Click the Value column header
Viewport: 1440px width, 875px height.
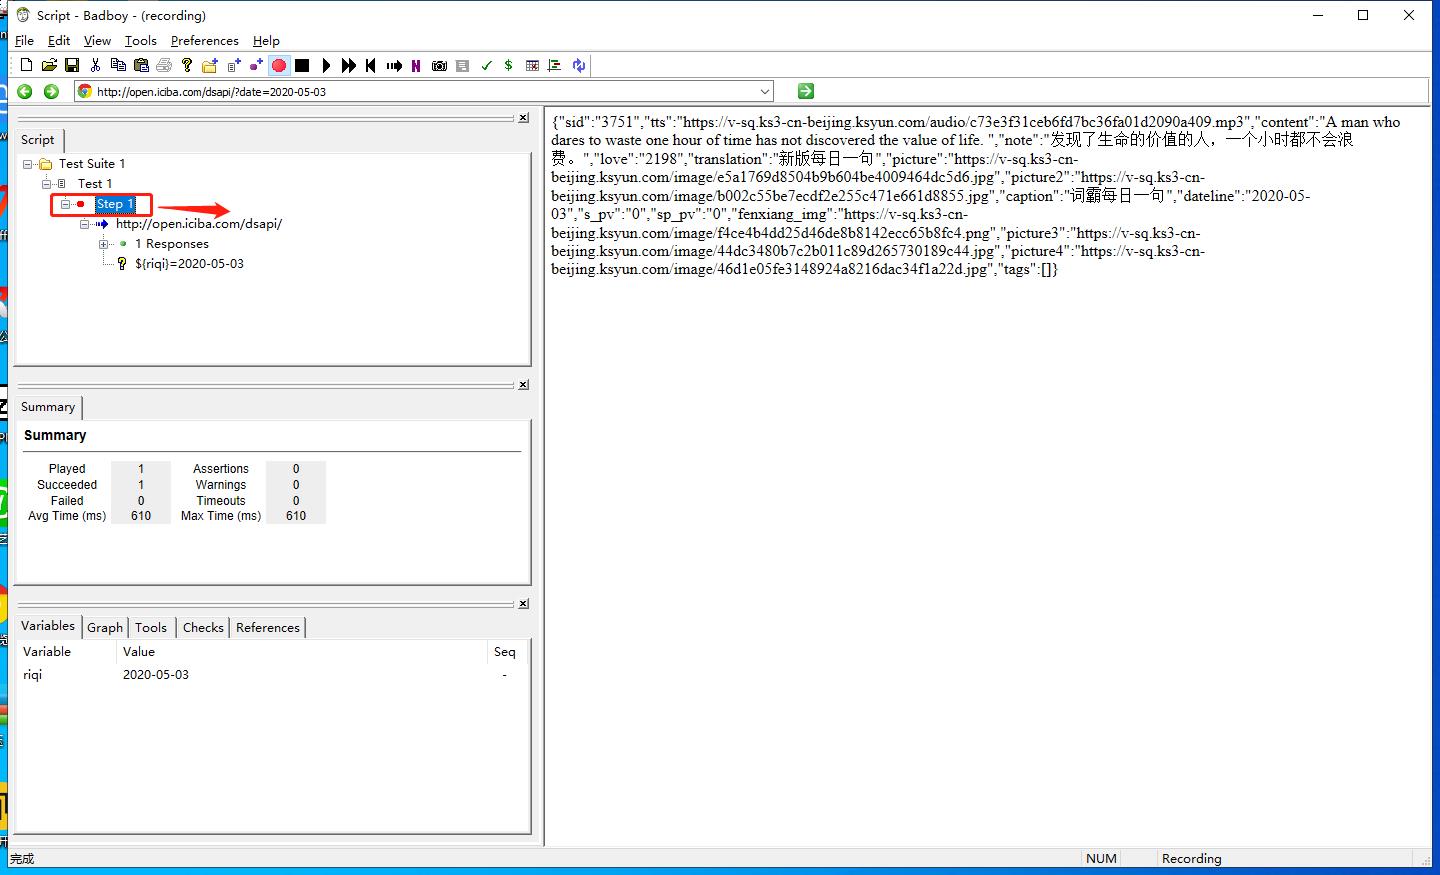pos(302,652)
